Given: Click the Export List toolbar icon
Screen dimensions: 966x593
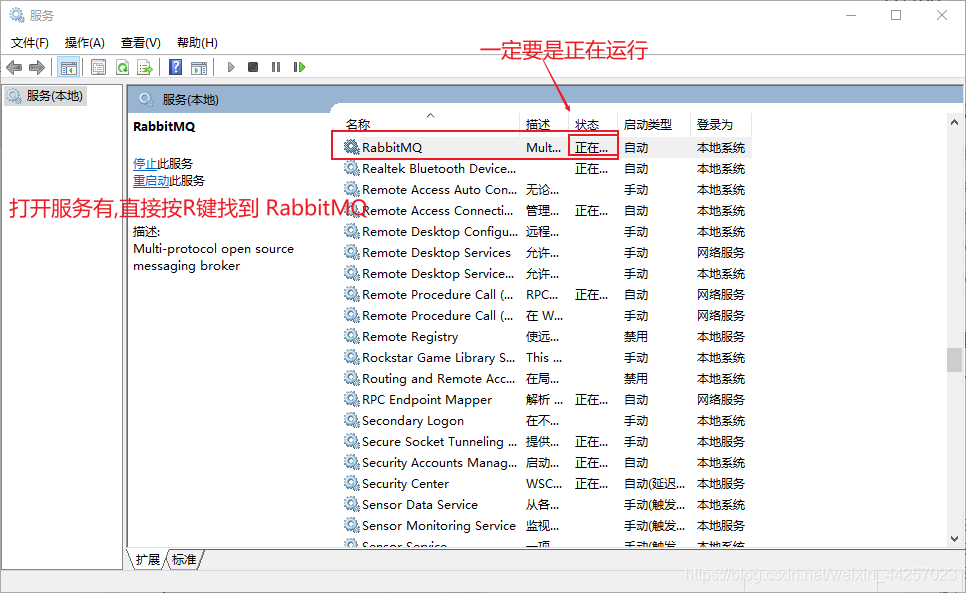Looking at the screenshot, I should click(145, 67).
